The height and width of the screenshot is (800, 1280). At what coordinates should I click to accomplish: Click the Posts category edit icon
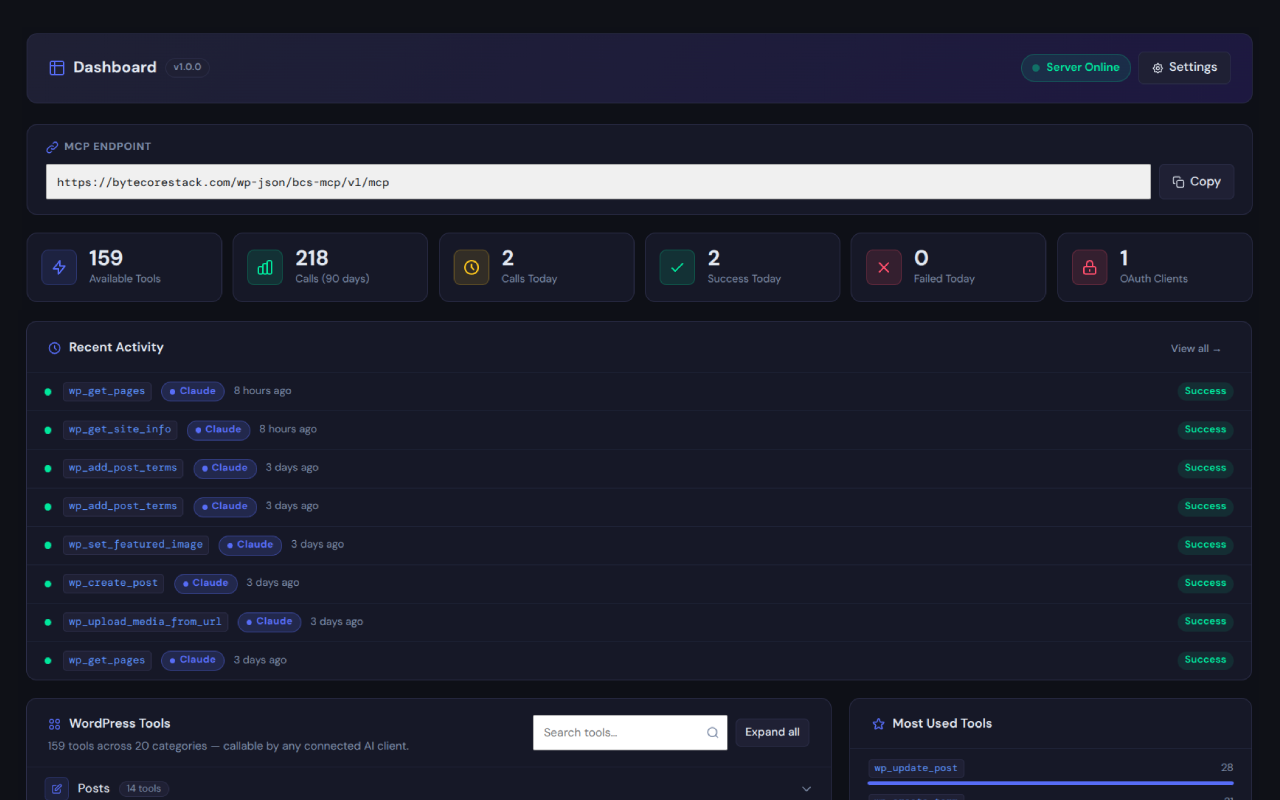click(x=57, y=788)
